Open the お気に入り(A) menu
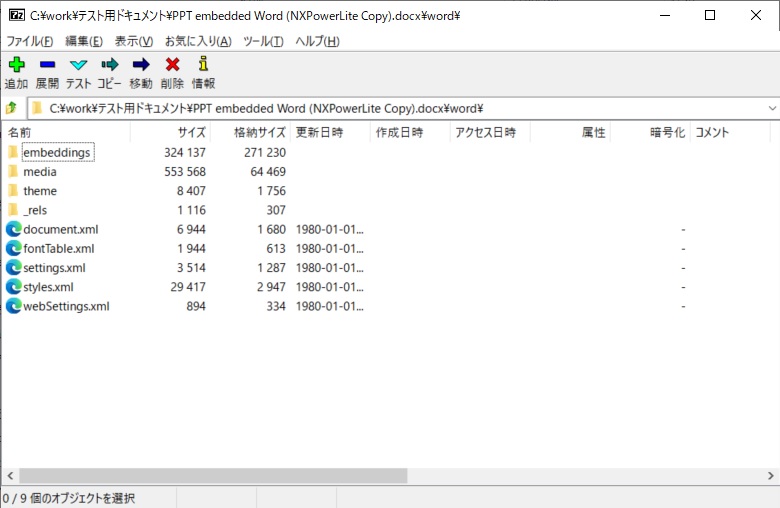 tap(198, 41)
